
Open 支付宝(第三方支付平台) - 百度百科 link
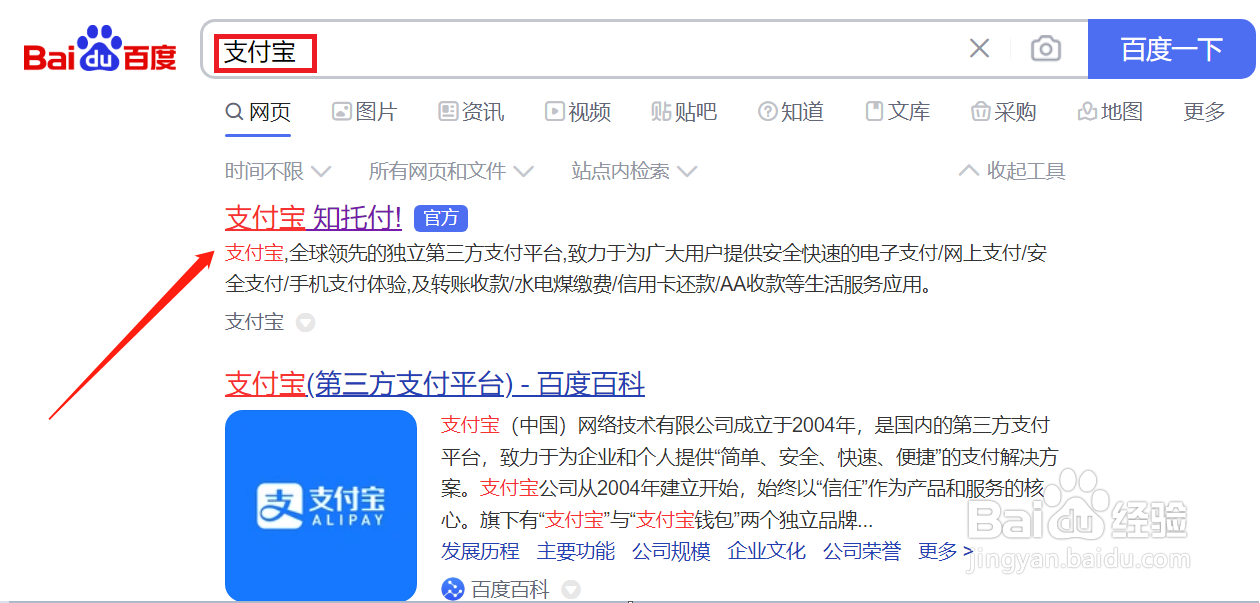[x=435, y=384]
